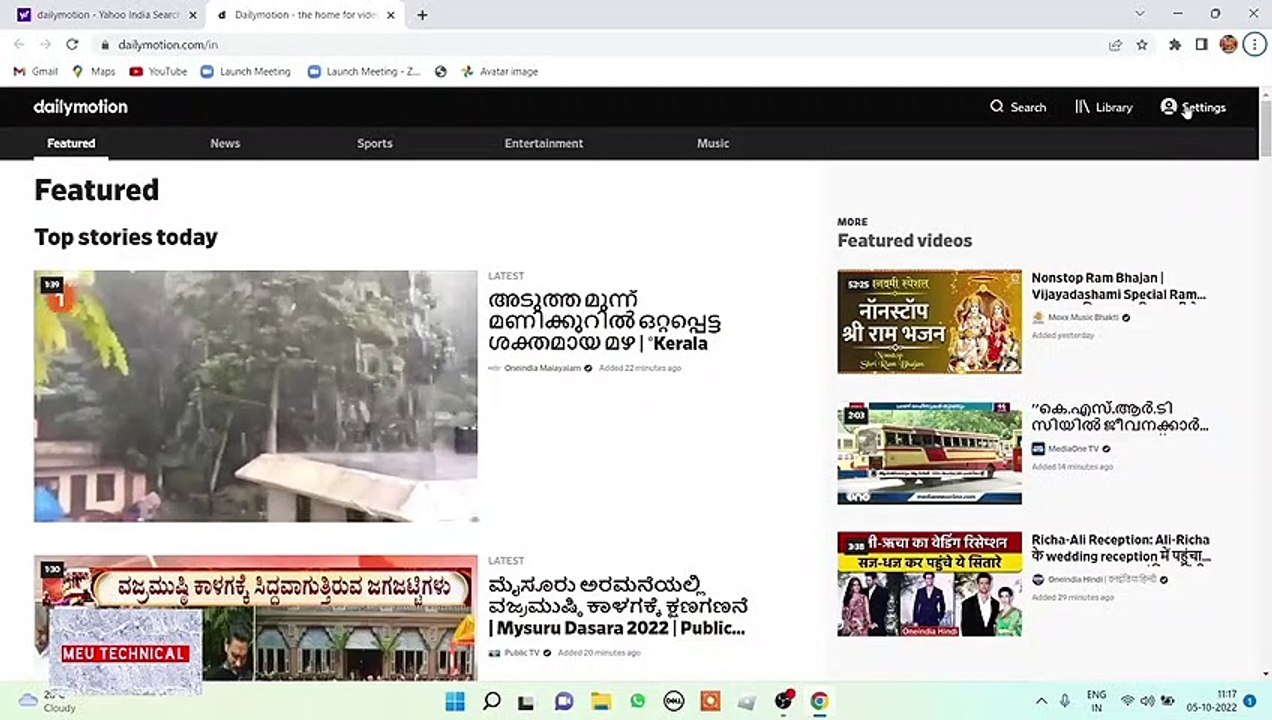The height and width of the screenshot is (720, 1272).
Task: Play Ram Bhajan featured thumbnail
Action: 929,321
